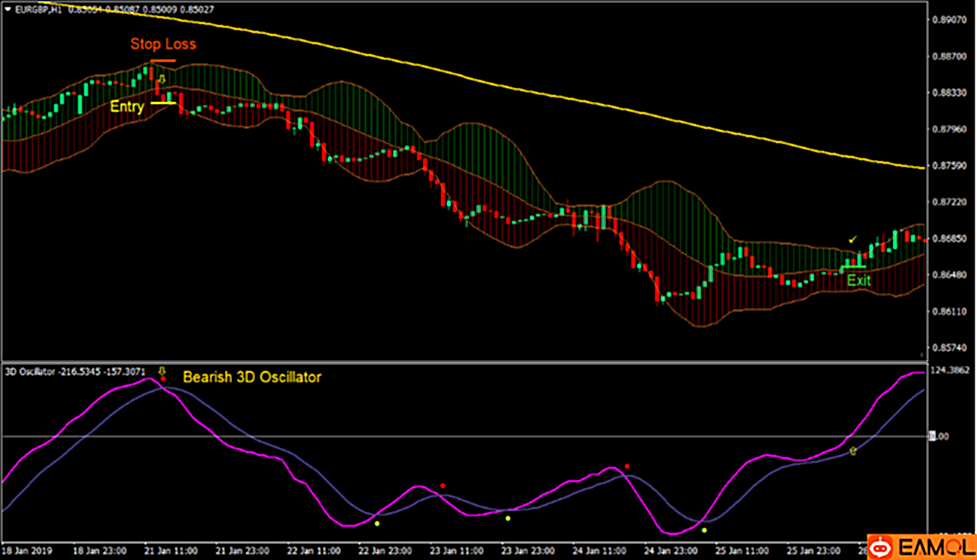Click the 24 Jan 11:00 time axis label
This screenshot has height=560, width=977.
pyautogui.click(x=599, y=551)
